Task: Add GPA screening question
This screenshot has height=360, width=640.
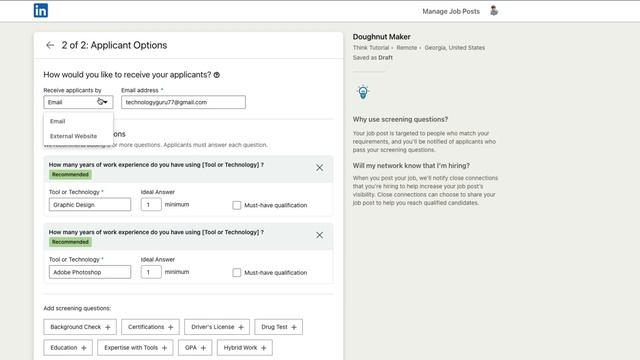Action: pyautogui.click(x=195, y=348)
